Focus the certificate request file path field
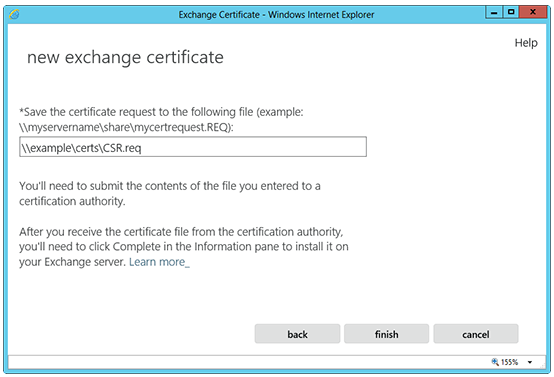 tap(193, 147)
